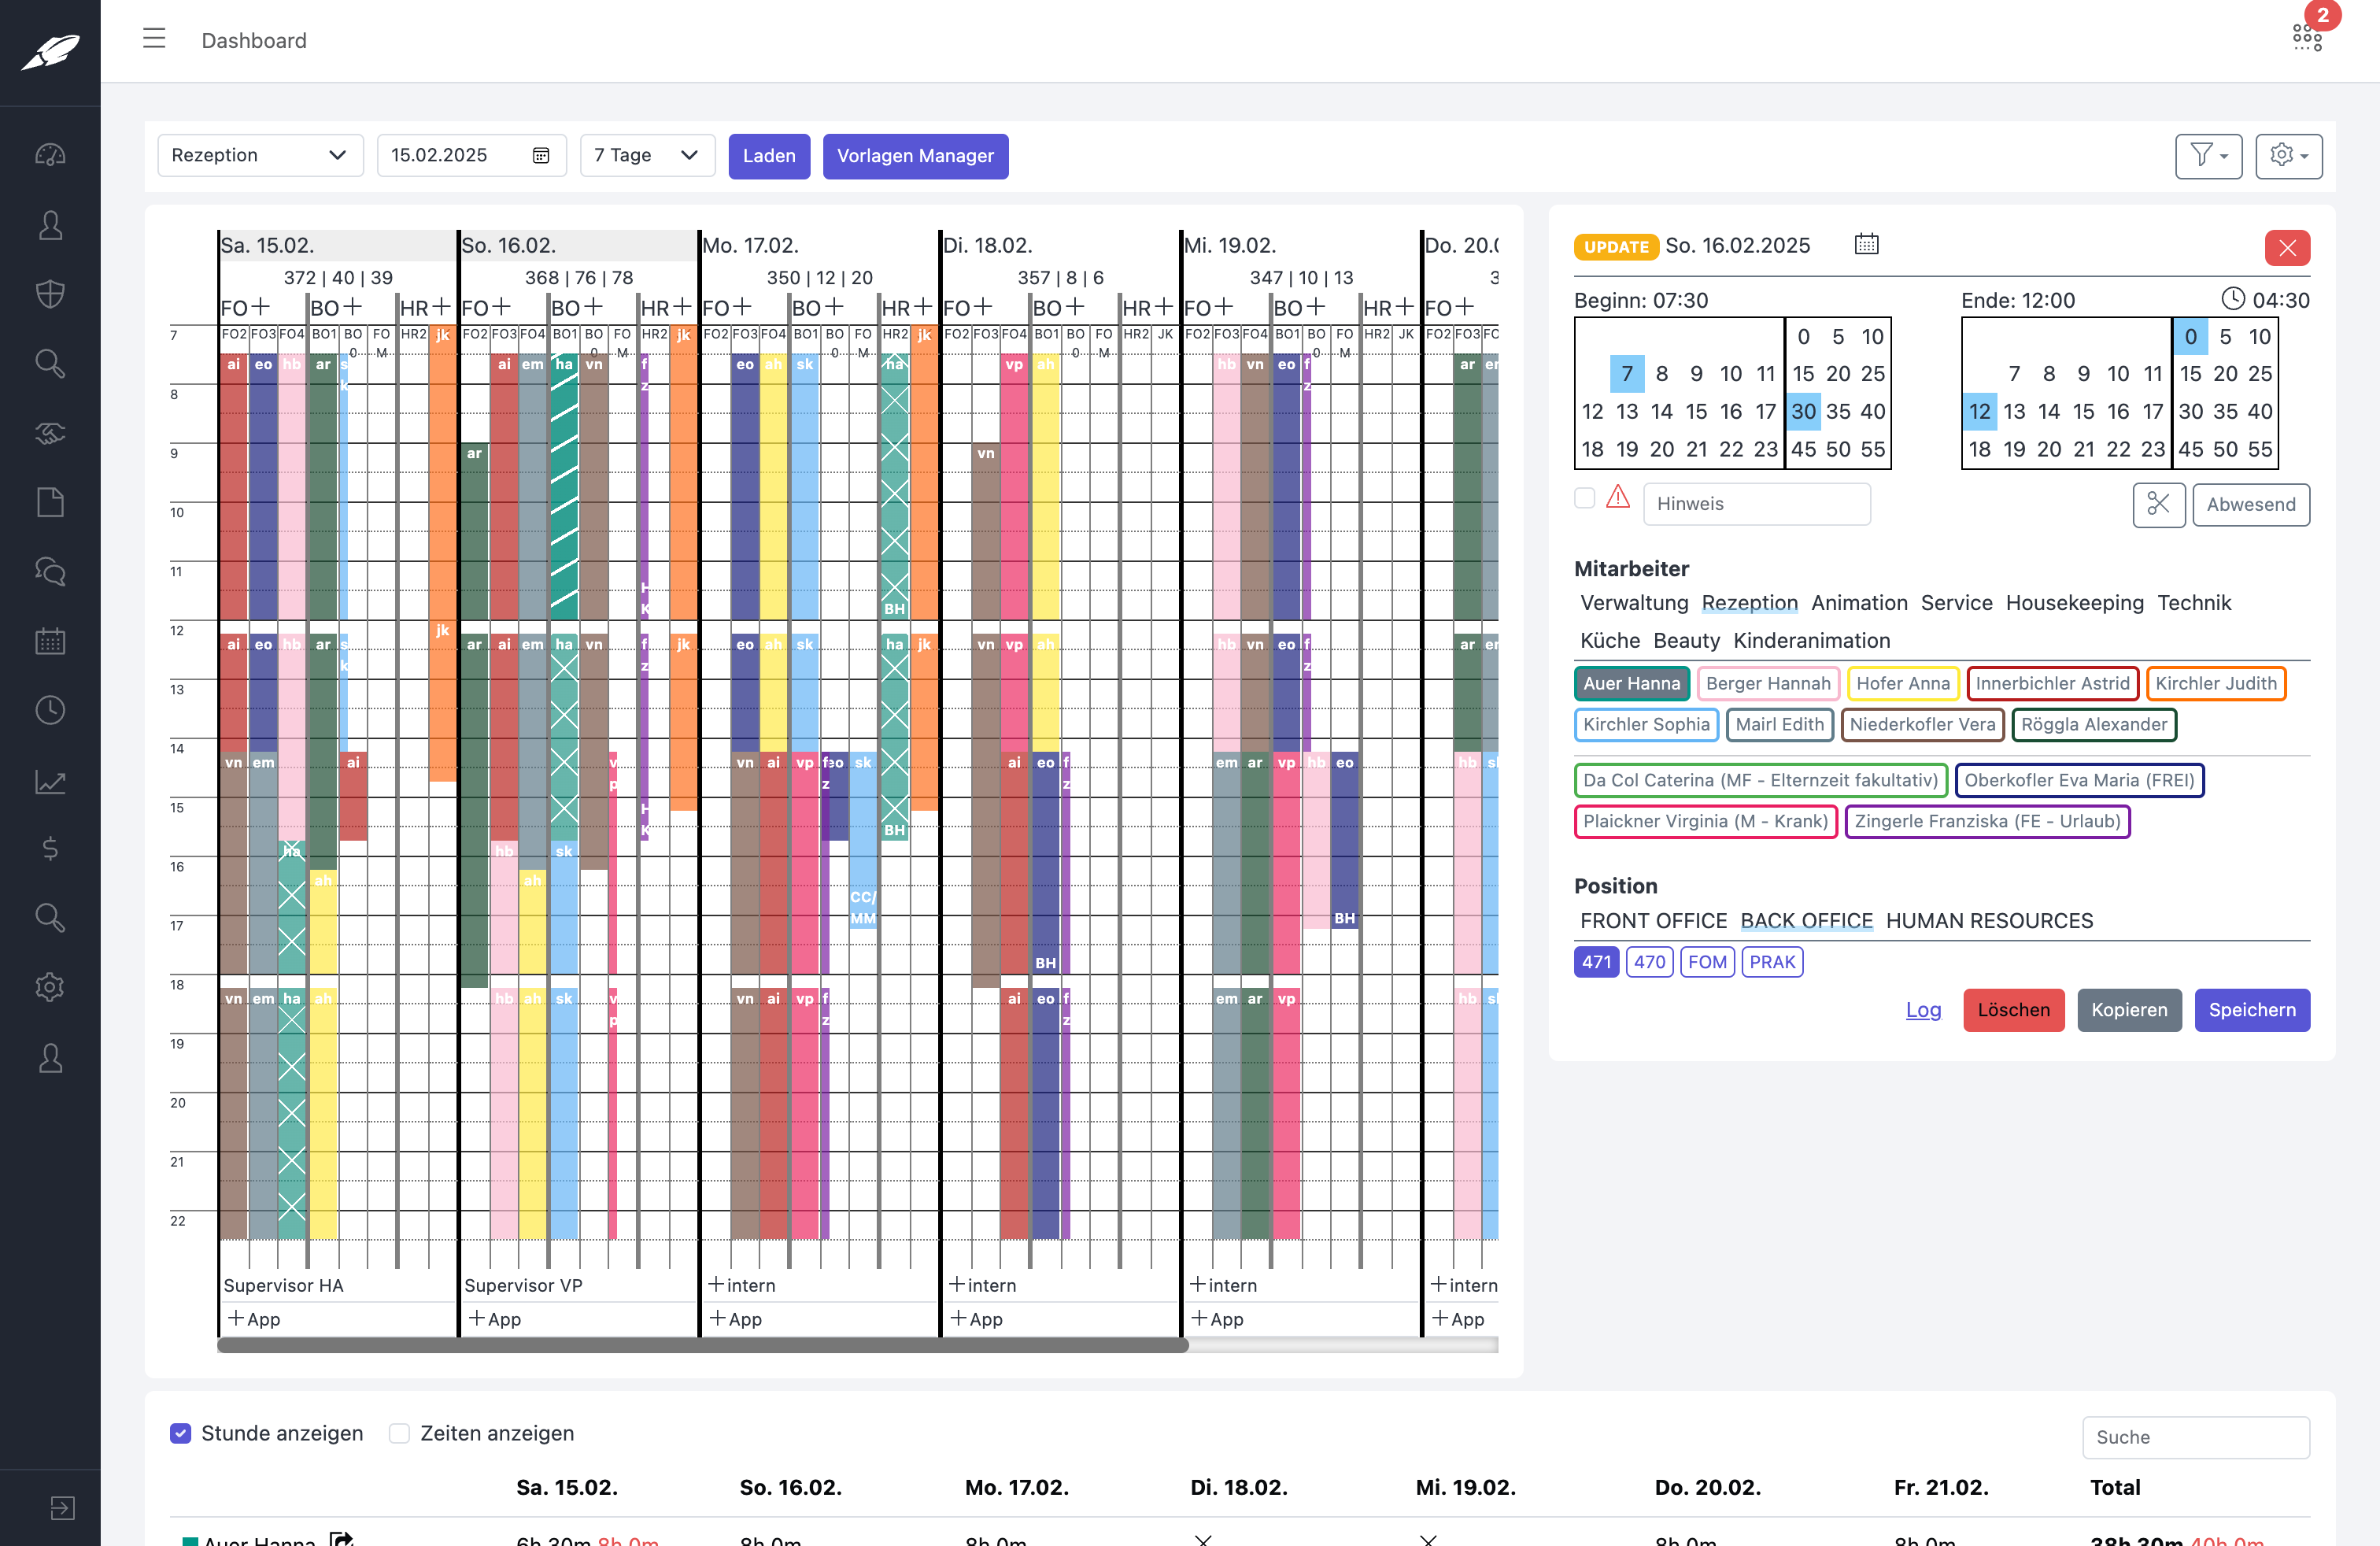Viewport: 2380px width, 1546px height.
Task: Click the Vorlagen Manager button
Action: (x=915, y=156)
